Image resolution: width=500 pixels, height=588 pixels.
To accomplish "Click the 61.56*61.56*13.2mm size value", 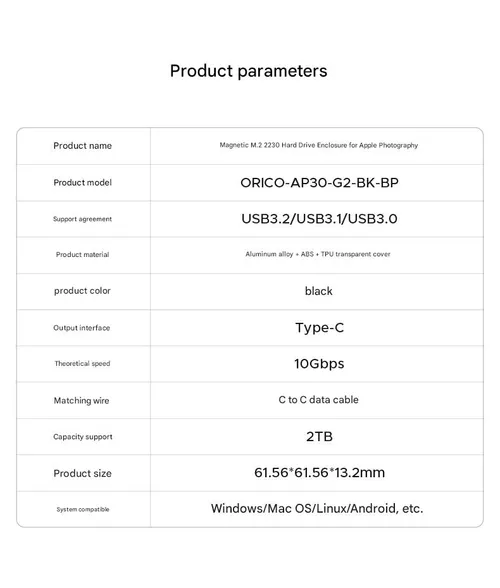I will (x=319, y=472).
